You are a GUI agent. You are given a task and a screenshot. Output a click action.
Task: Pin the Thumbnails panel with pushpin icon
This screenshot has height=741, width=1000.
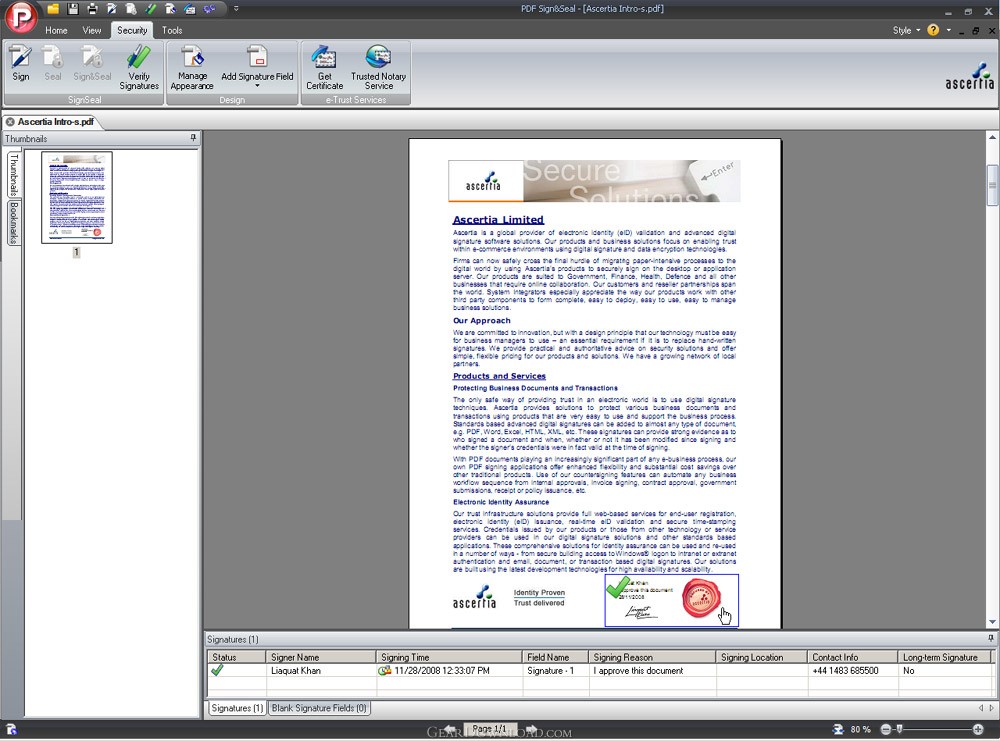click(193, 138)
